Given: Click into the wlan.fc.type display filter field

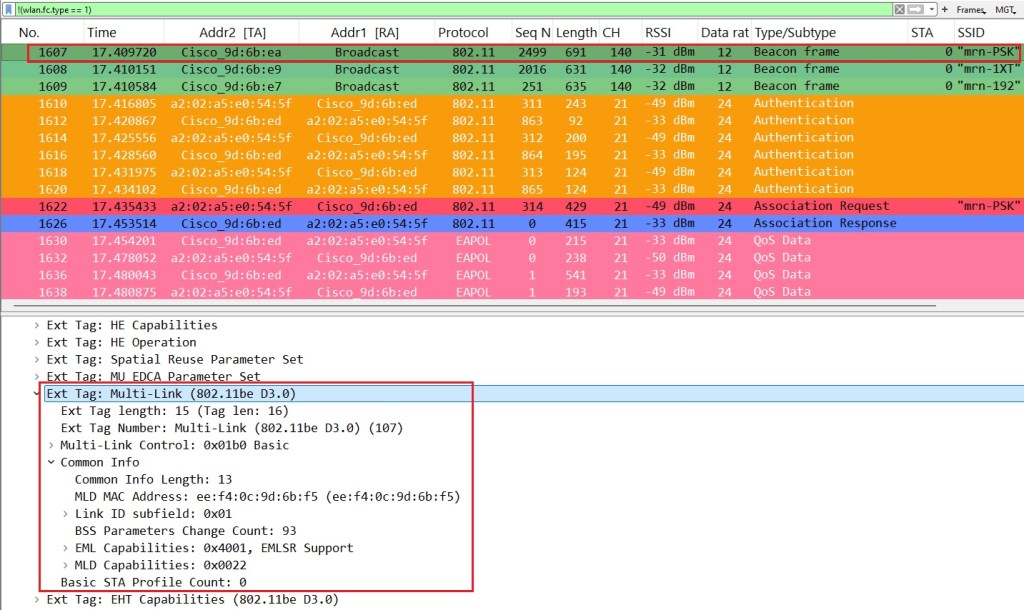Looking at the screenshot, I should tap(400, 8).
